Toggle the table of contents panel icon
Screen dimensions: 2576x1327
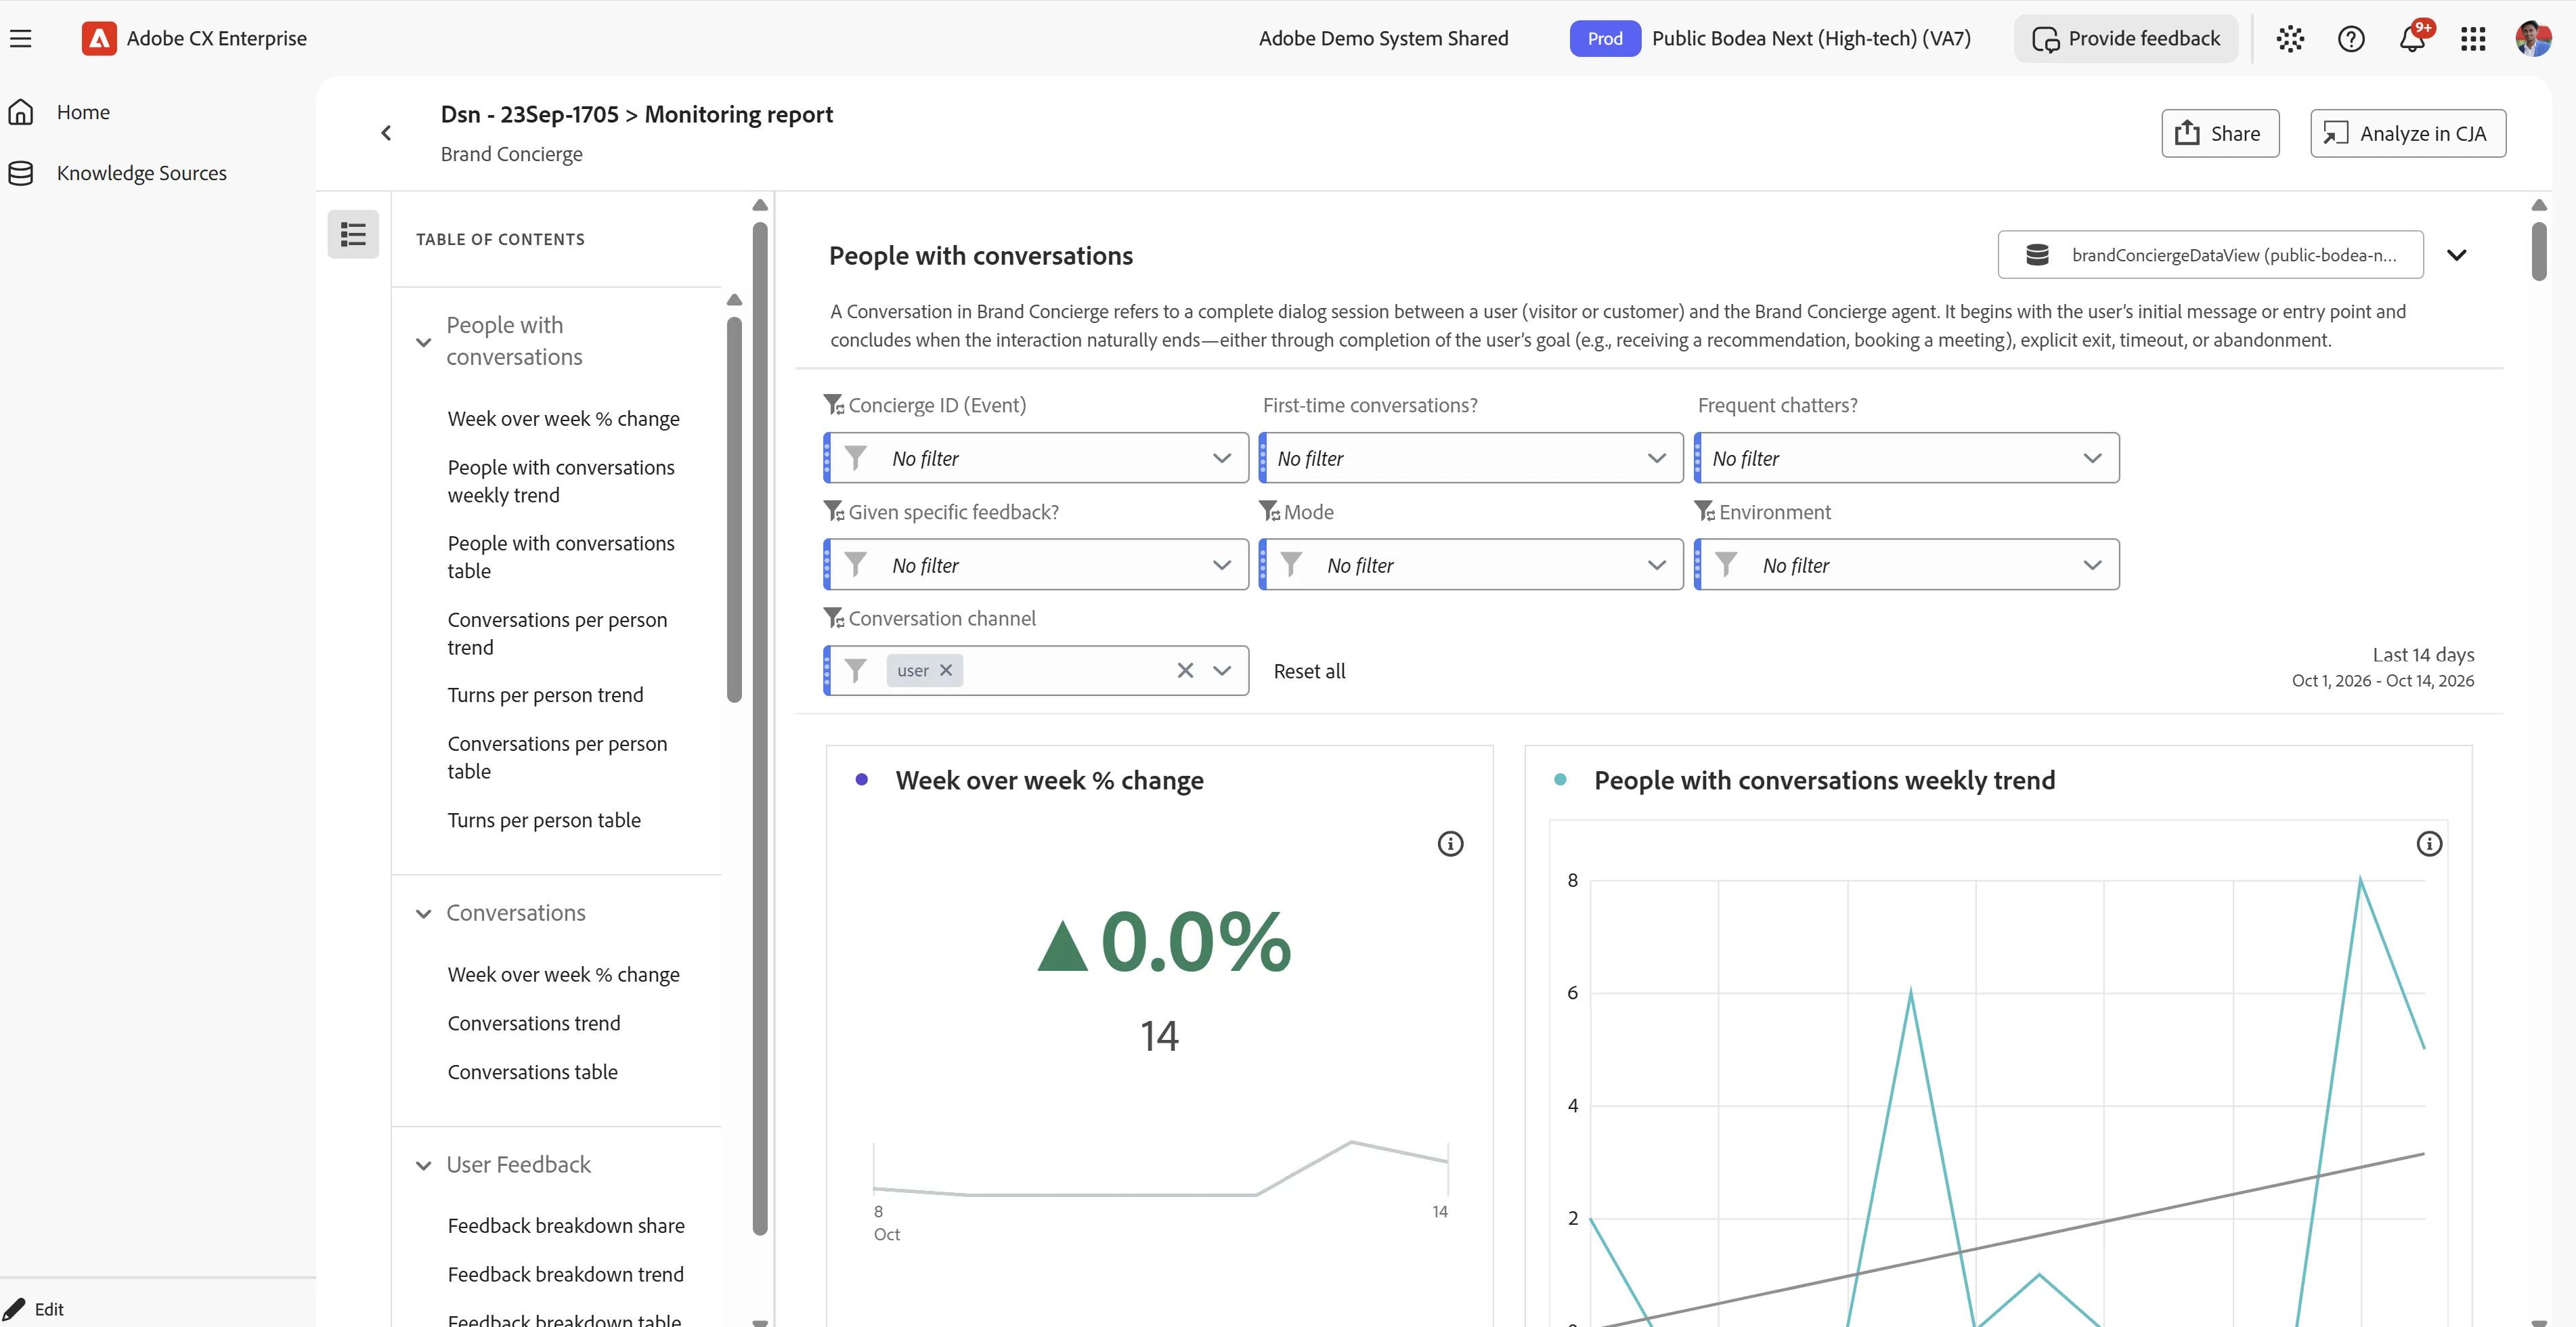coord(353,234)
